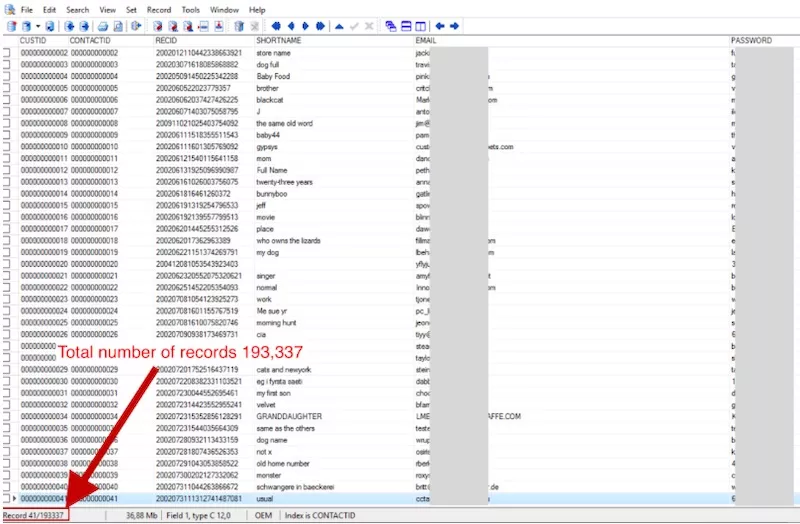
Task: Open the Help menu
Action: tap(257, 10)
